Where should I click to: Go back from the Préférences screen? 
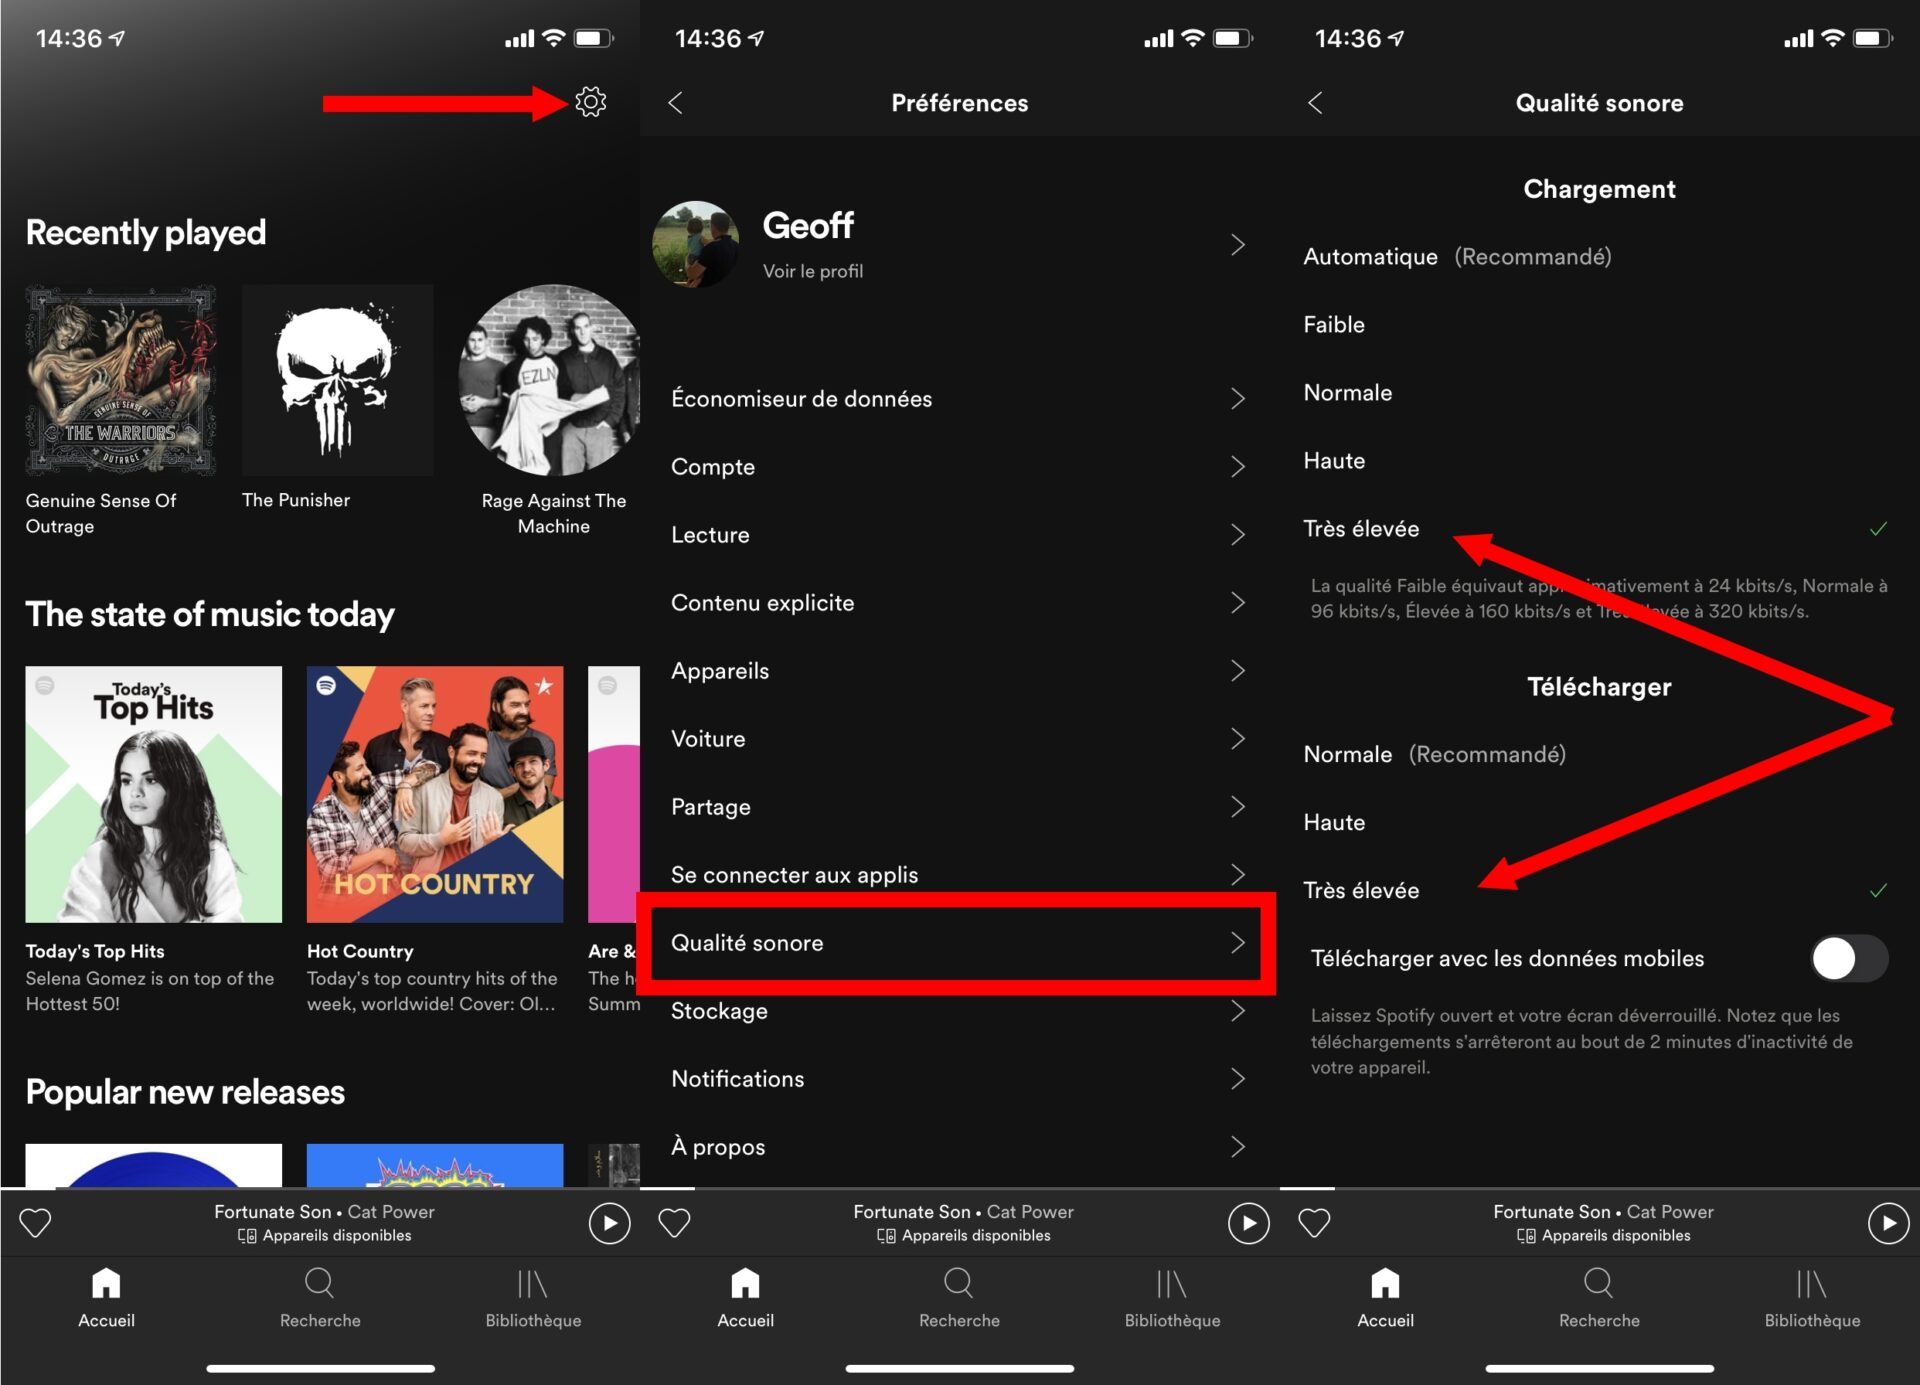[x=676, y=102]
